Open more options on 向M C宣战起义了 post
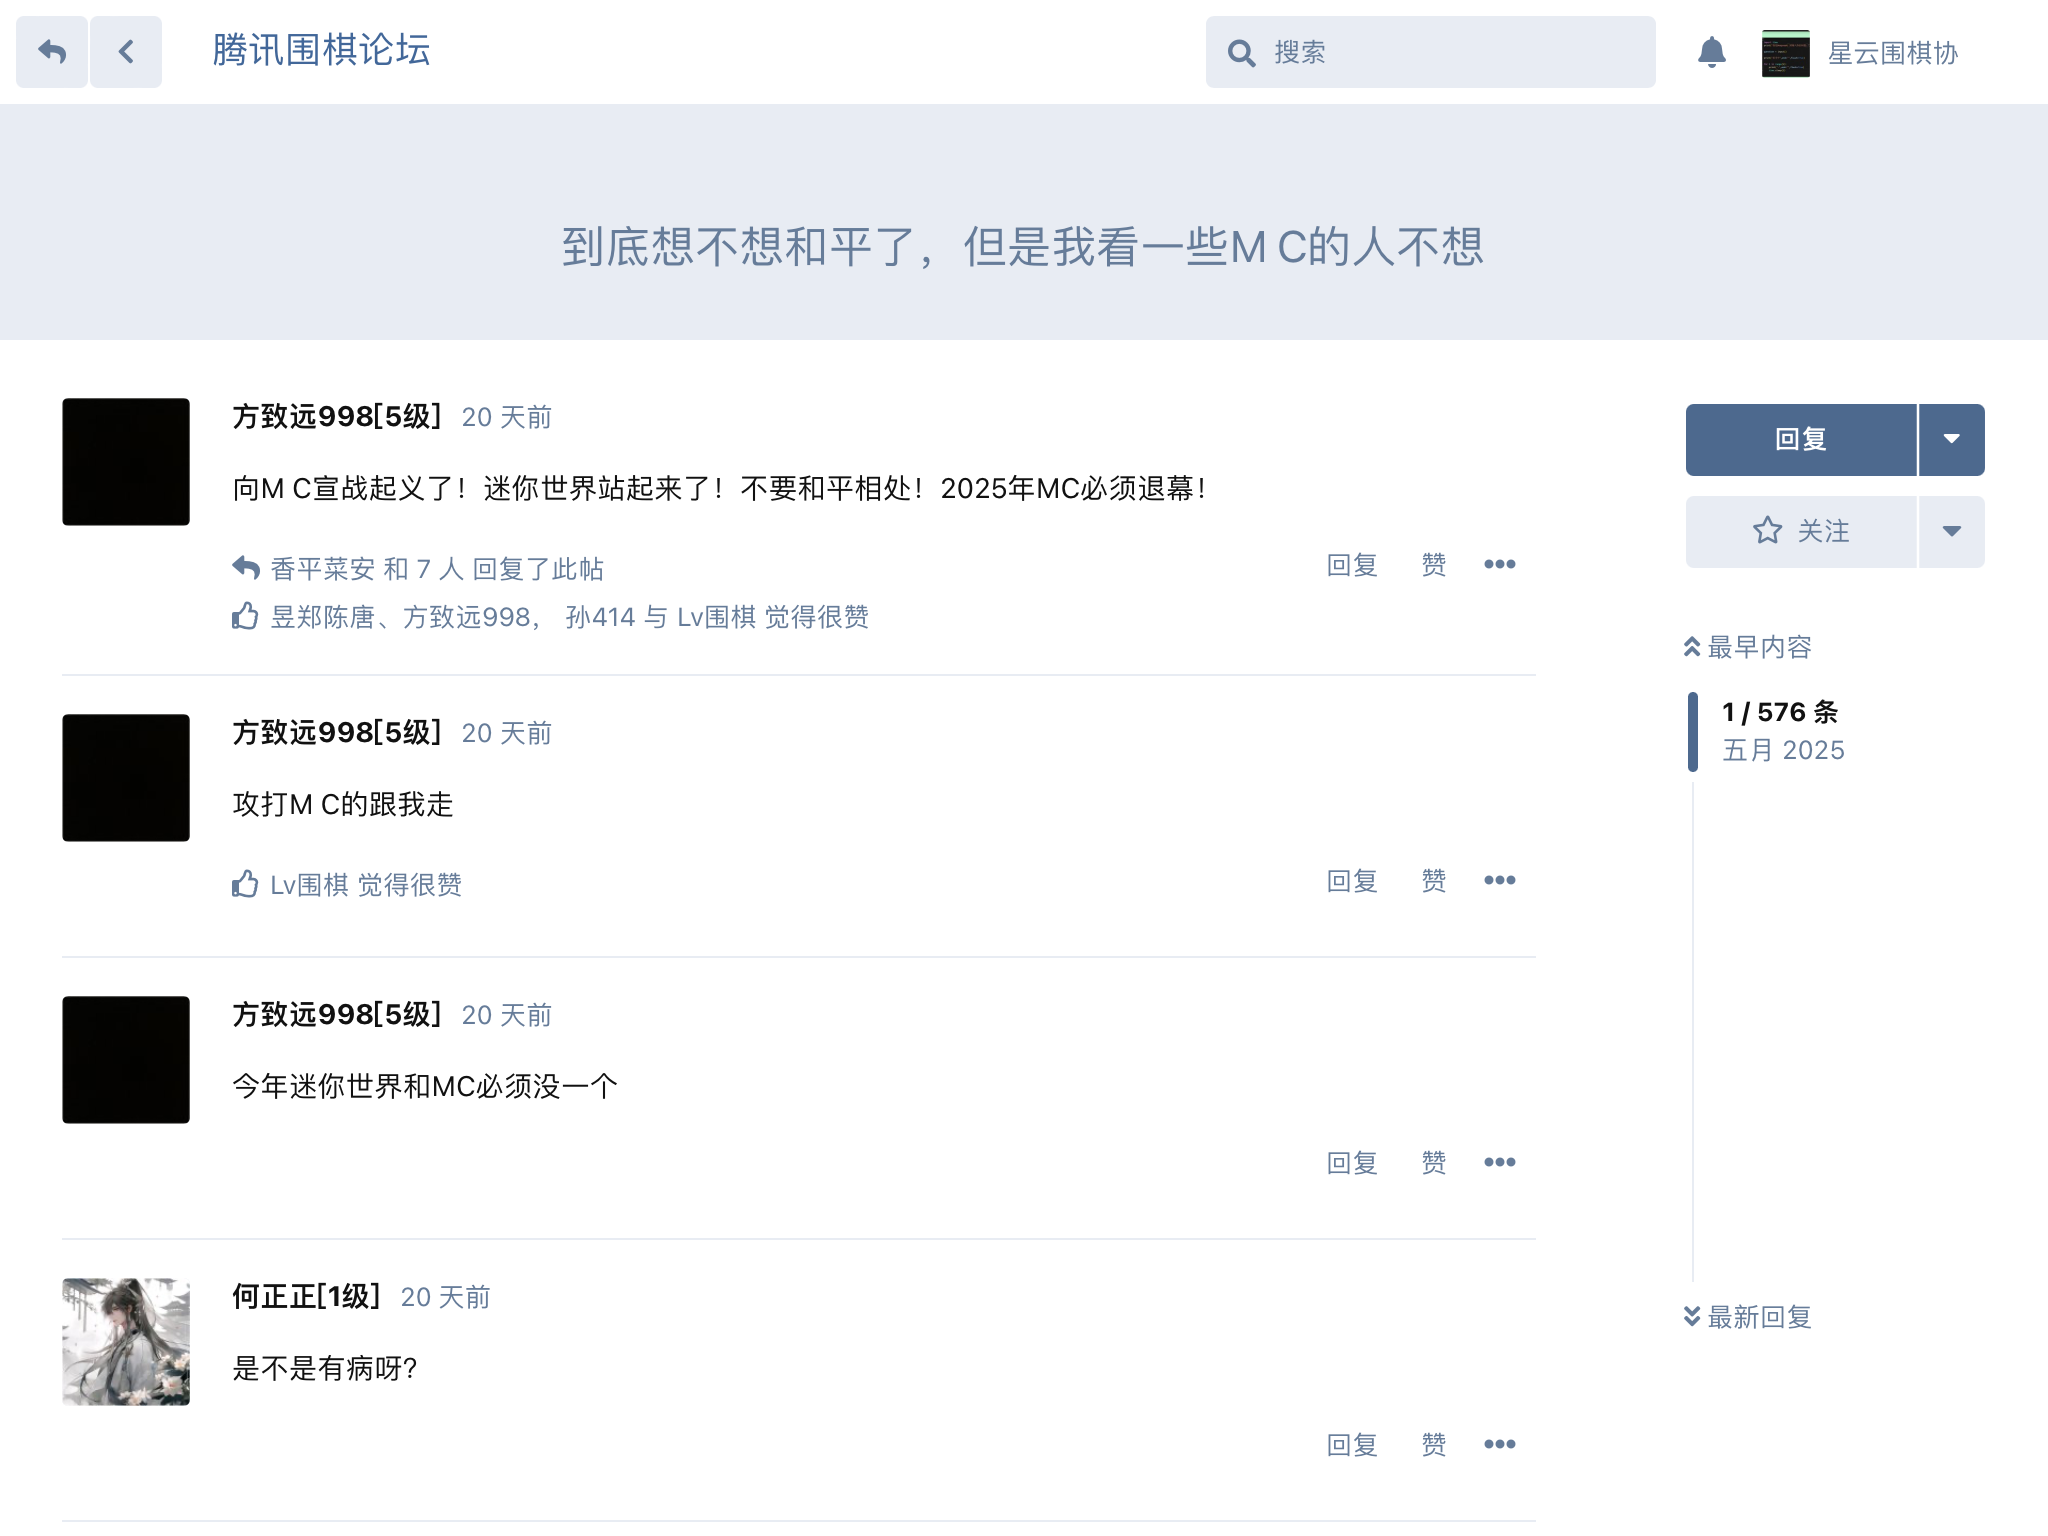The image size is (2048, 1536). pos(1500,565)
